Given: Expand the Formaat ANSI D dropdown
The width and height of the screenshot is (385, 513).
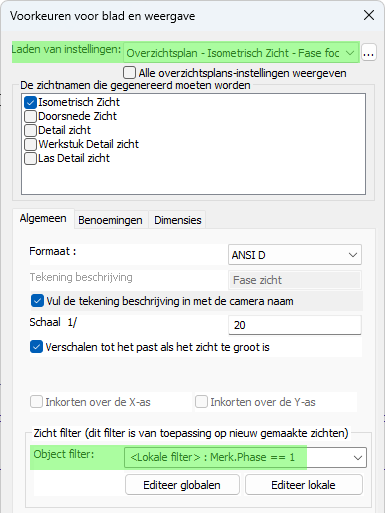Looking at the screenshot, I should click(295, 255).
